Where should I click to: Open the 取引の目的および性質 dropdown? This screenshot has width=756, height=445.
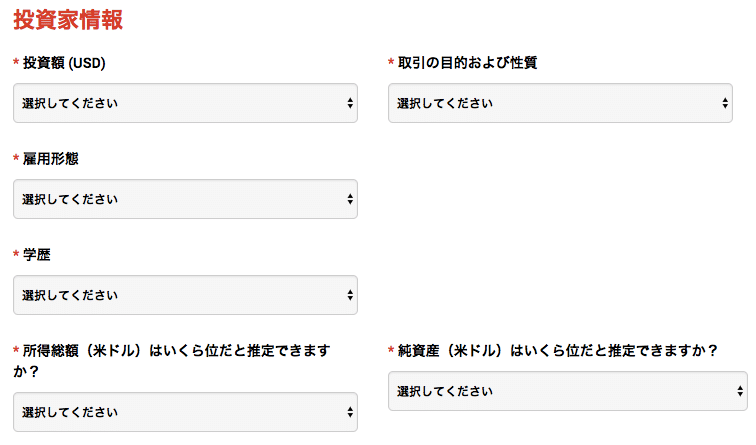click(x=560, y=103)
